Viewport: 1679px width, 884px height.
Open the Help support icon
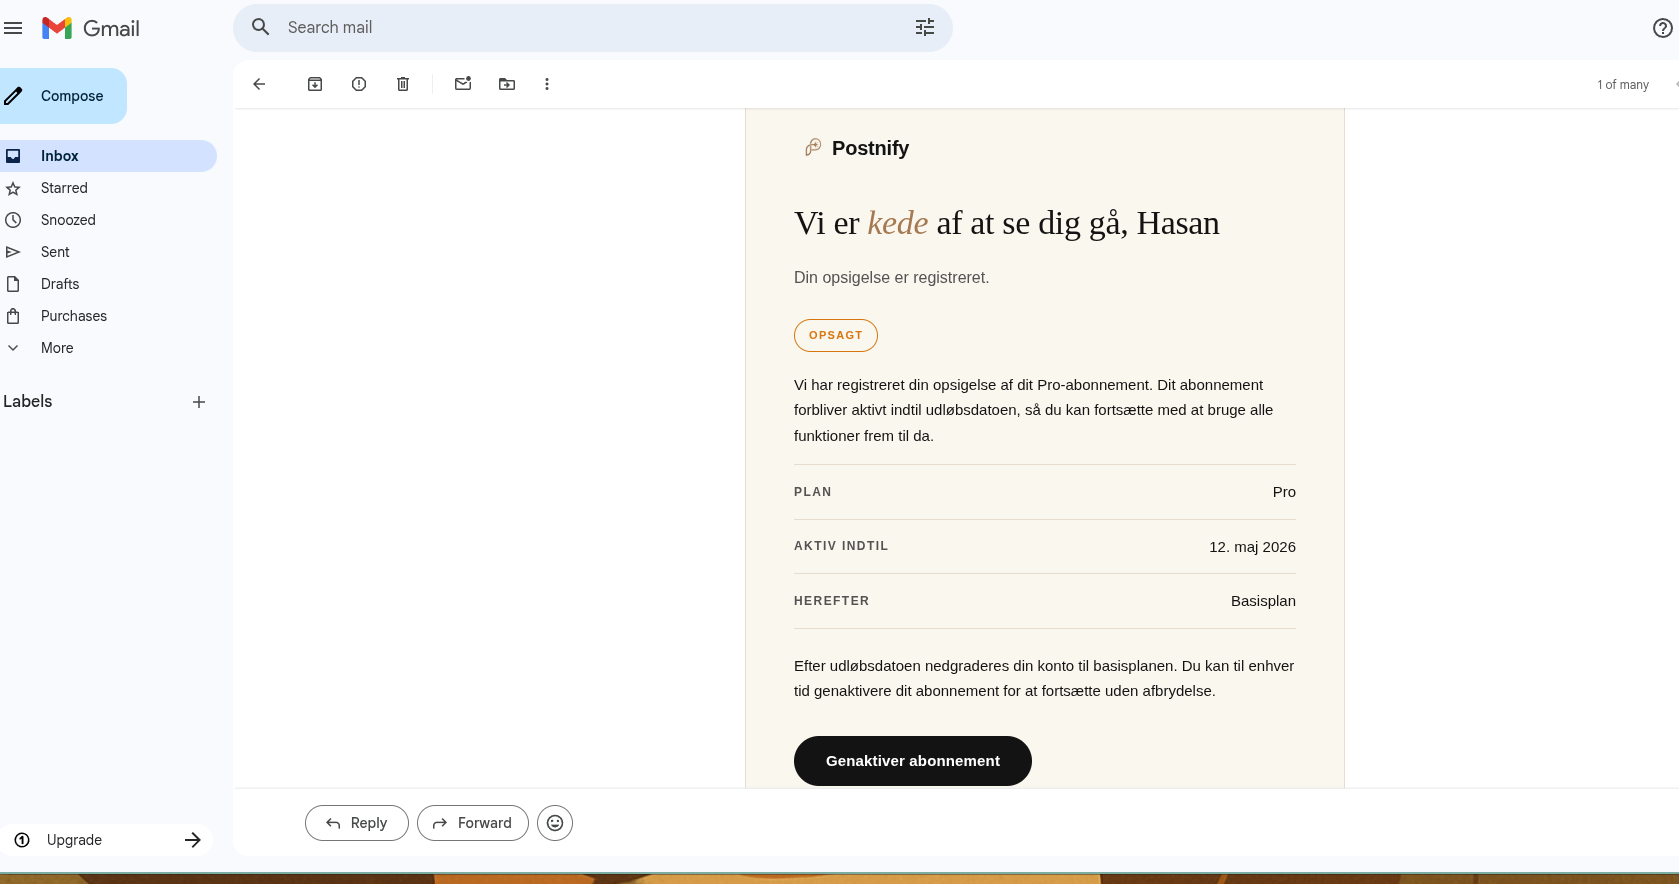pos(1662,28)
